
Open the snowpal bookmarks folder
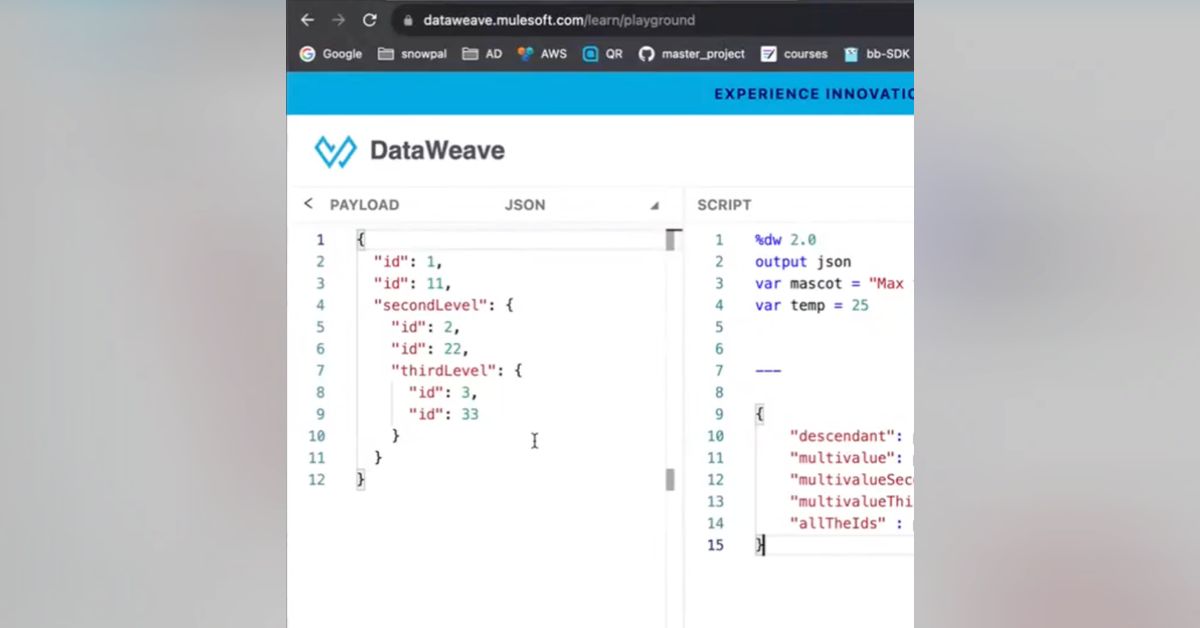(x=411, y=54)
